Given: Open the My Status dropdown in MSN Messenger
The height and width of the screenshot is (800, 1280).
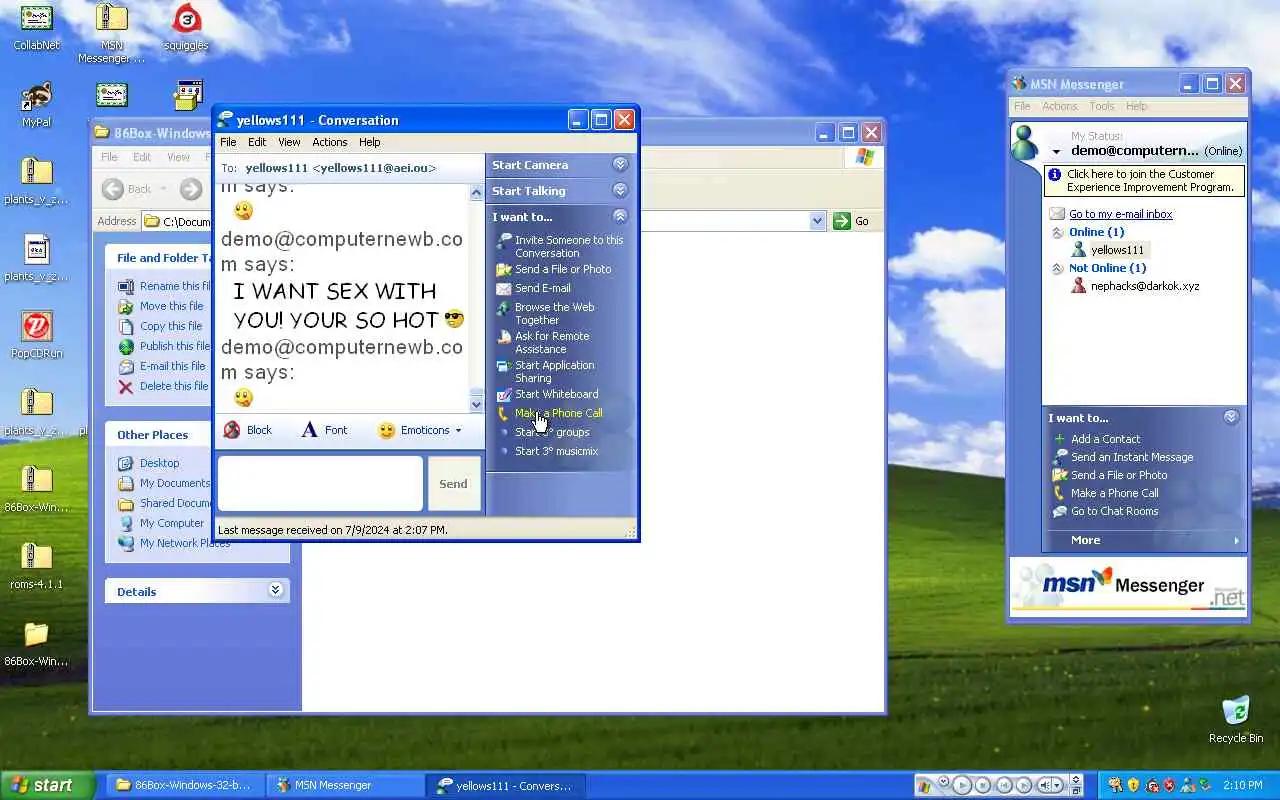Looking at the screenshot, I should point(1056,152).
